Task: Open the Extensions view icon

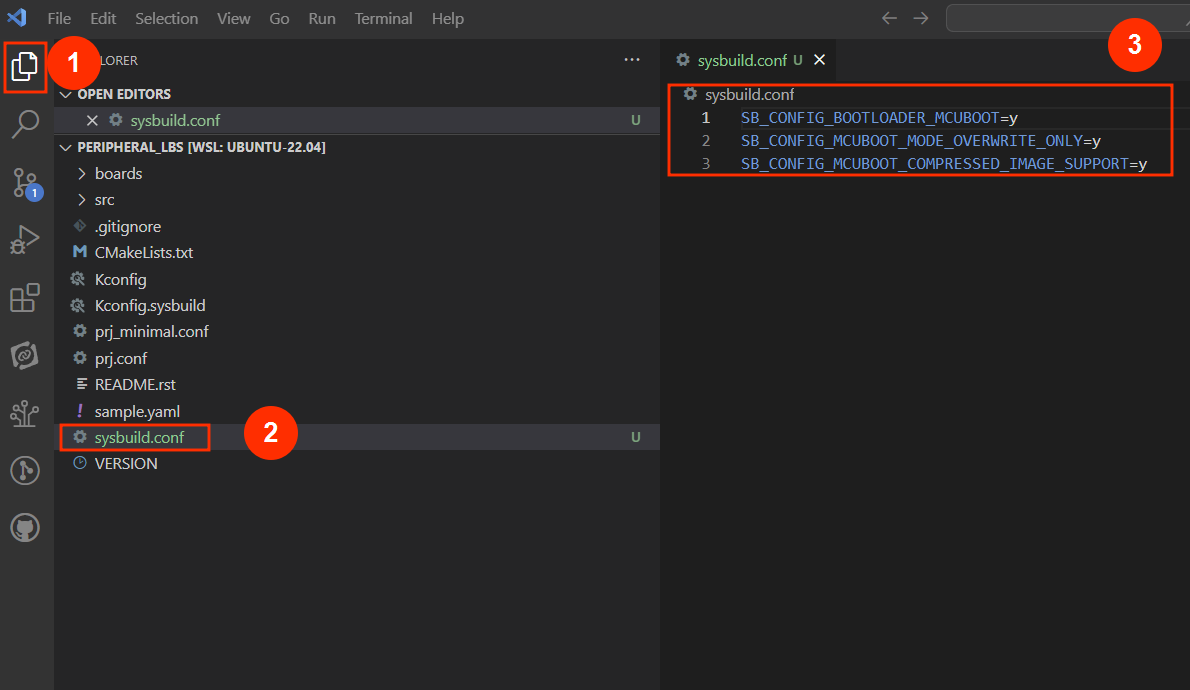Action: pos(25,298)
